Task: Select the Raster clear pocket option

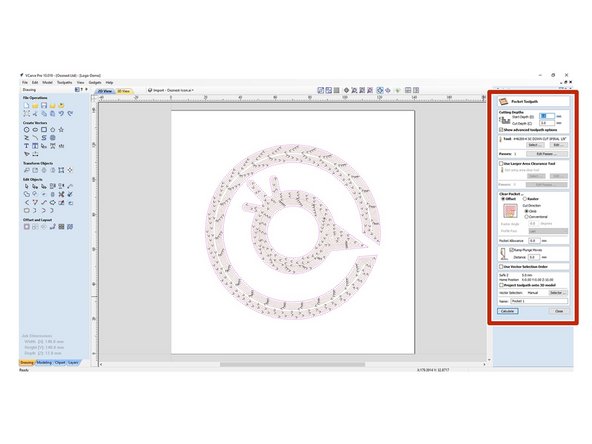Action: click(525, 199)
